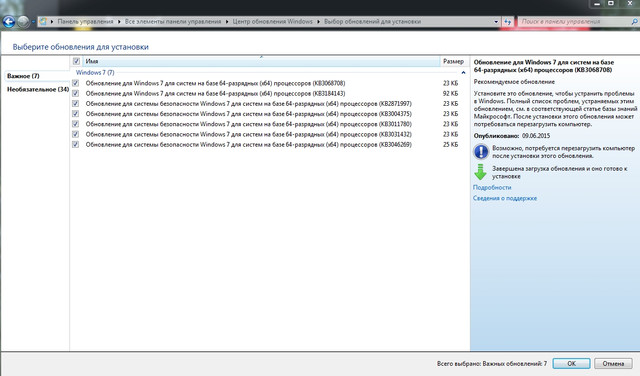
Task: Open the Сведения о поддержке link
Action: pos(505,198)
